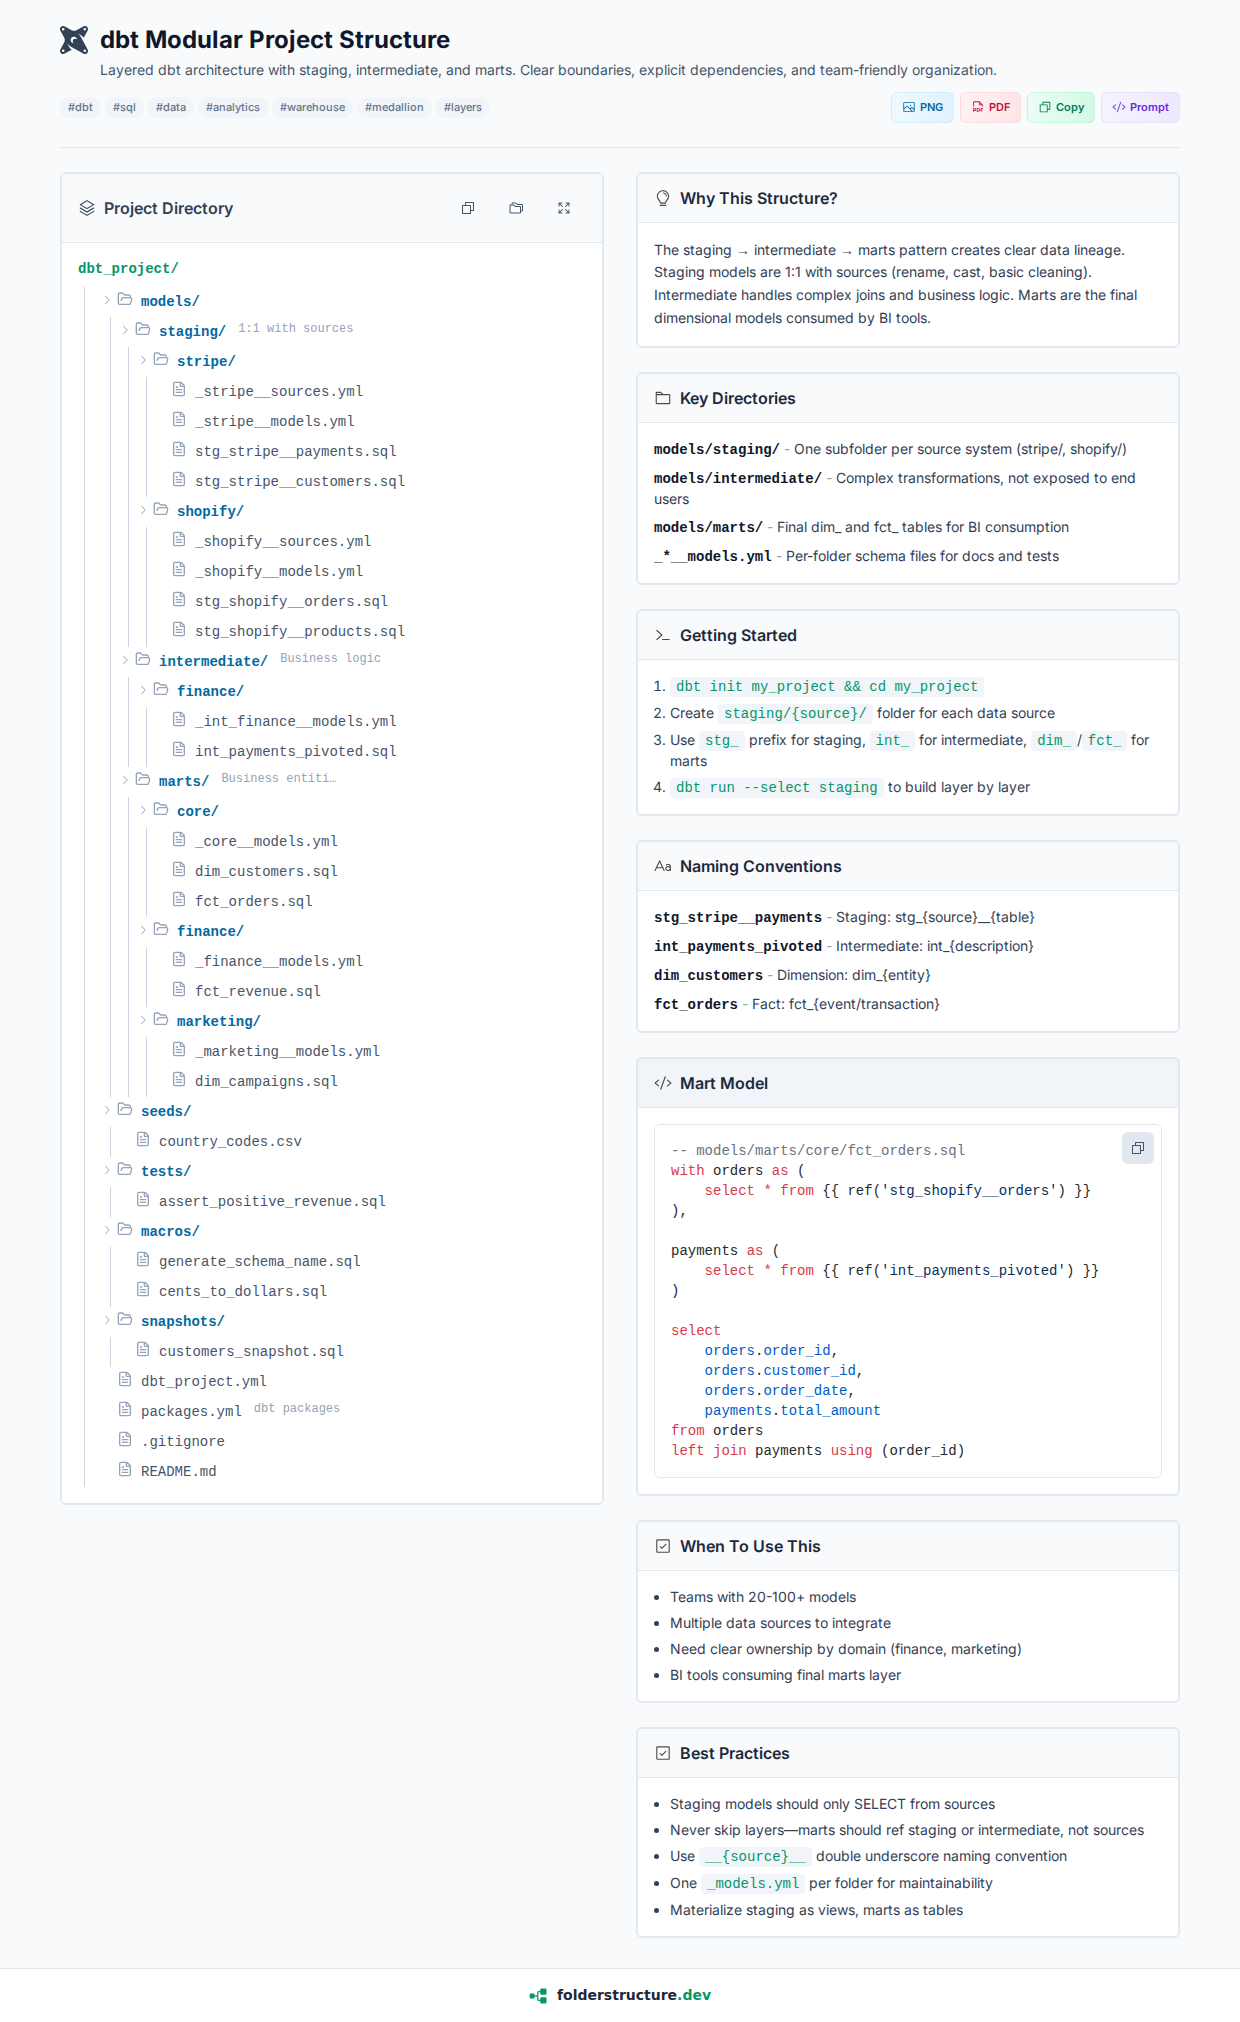
Task: Select the #warehouse tag
Action: coord(312,107)
